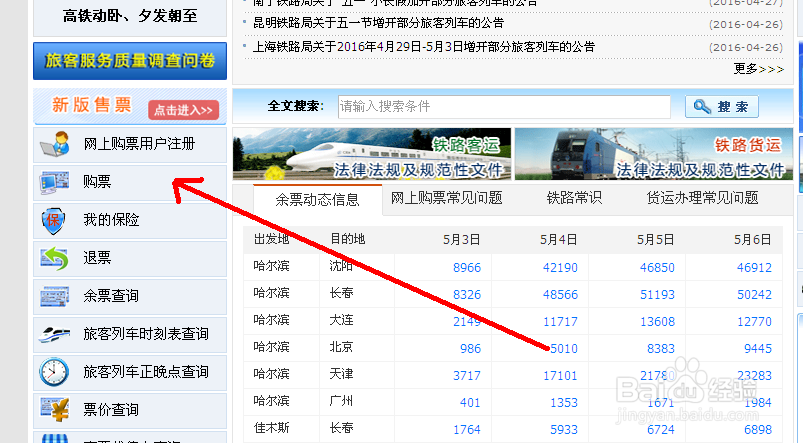Screen dimensions: 803x443
Task: Click 8966 tickets for 哈尔滨 to 沈阳
Action: [x=467, y=267]
